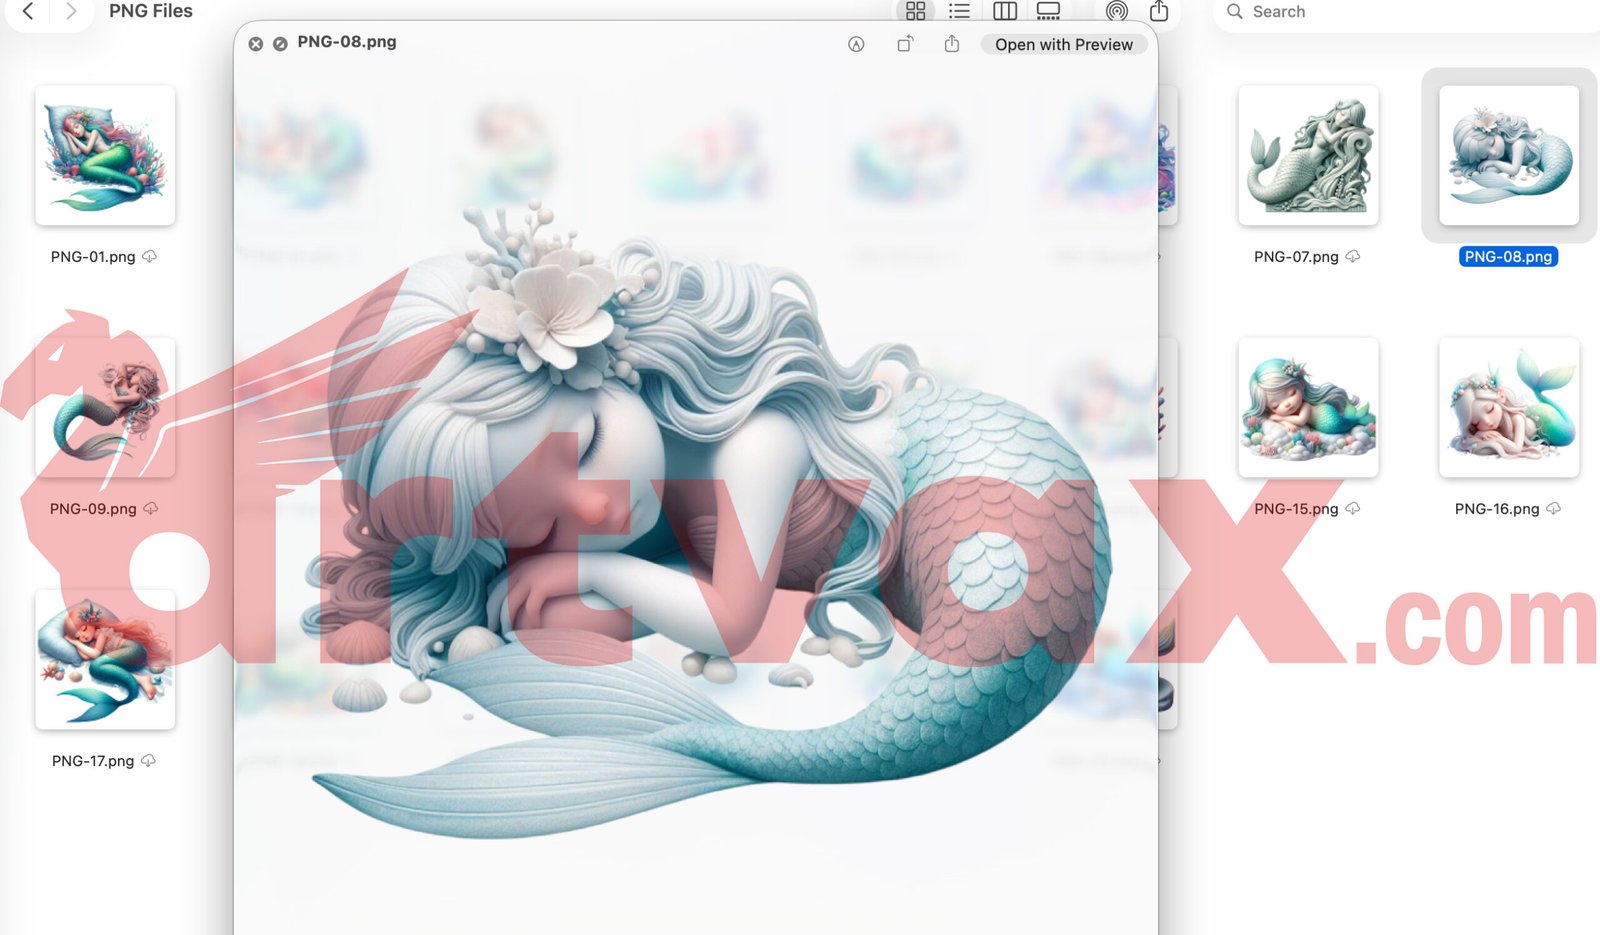Screen dimensions: 1600x935
Task: Switch Finder to column view
Action: 1005,11
